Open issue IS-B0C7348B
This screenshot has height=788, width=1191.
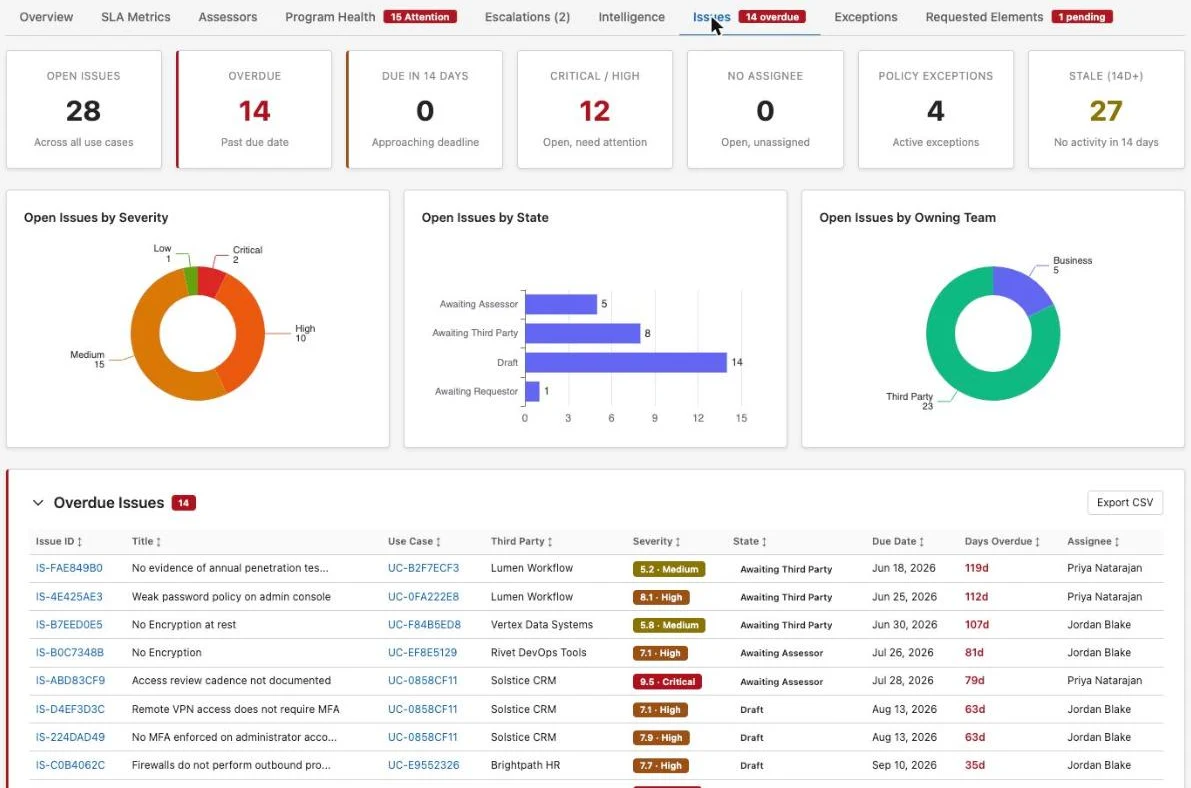(70, 652)
